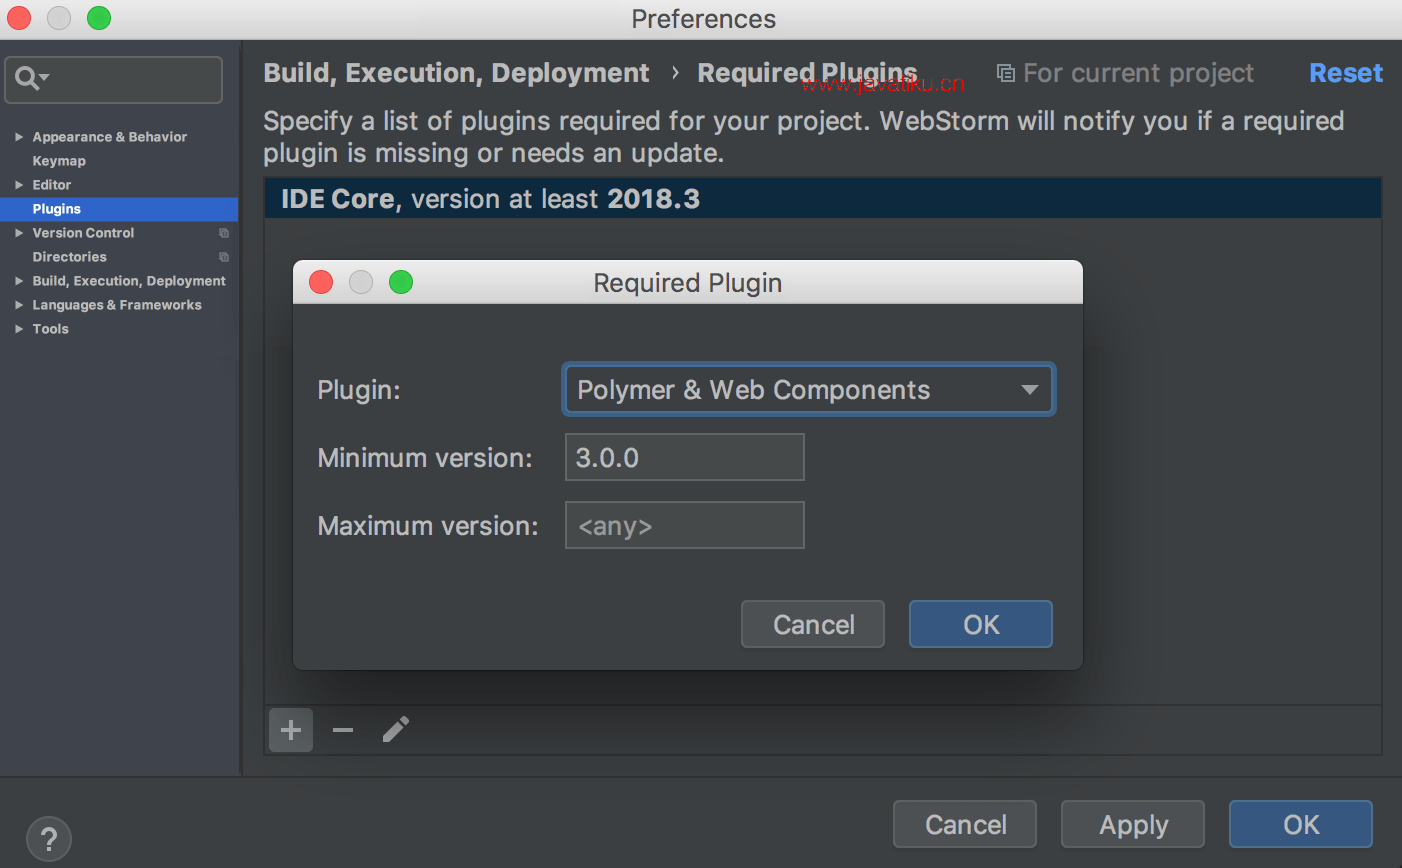Focus the Minimum version field
This screenshot has height=868, width=1402.
(x=685, y=457)
